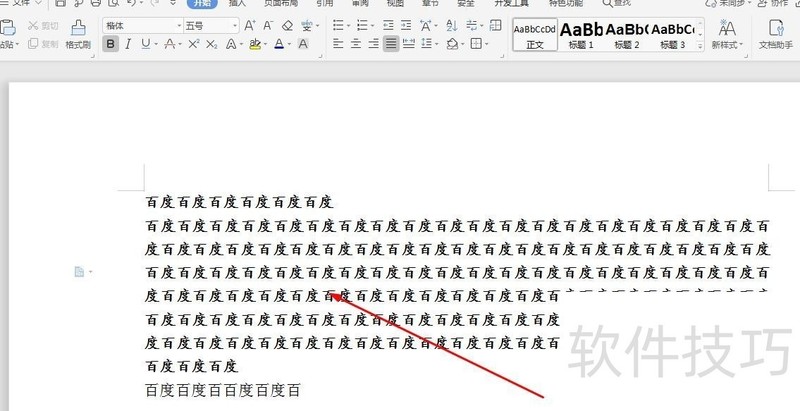Expand the font color dropdown arrow
This screenshot has height=411, width=800.
(x=290, y=45)
